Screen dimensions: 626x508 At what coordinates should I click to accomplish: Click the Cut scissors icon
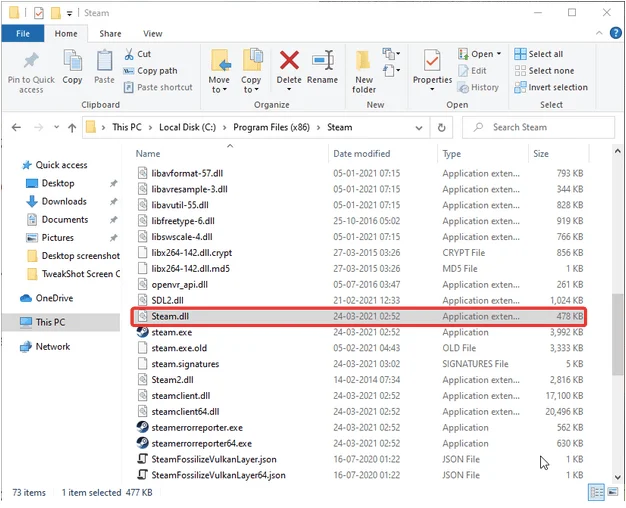point(129,54)
